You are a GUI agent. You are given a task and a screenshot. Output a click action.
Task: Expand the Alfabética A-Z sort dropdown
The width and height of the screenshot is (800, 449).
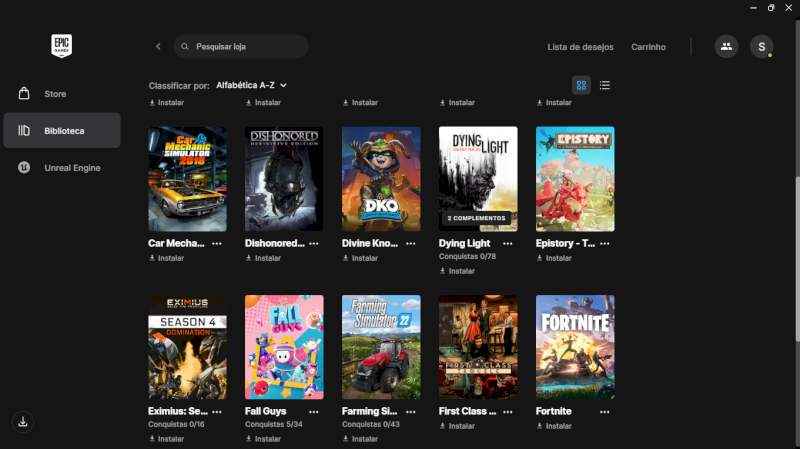click(x=252, y=85)
